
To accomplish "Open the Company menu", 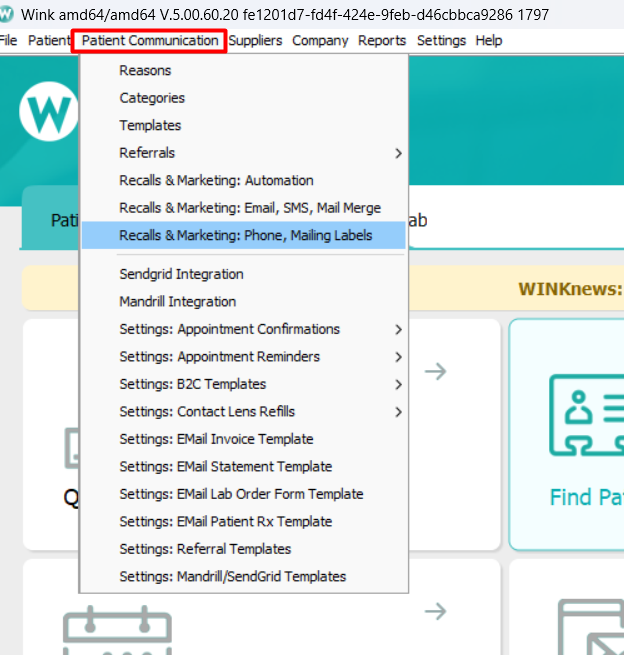I will (320, 41).
